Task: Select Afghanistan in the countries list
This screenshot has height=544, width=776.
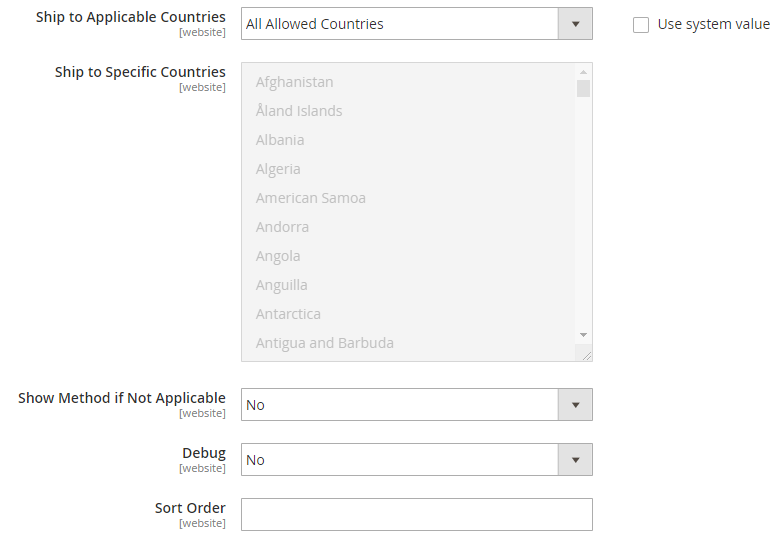Action: tap(295, 82)
